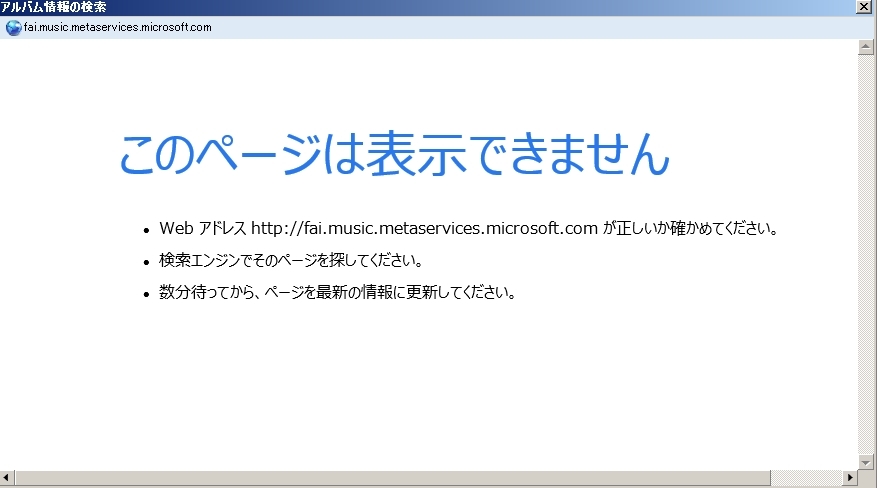Click the empty horizontal track right of thumb

coord(805,478)
